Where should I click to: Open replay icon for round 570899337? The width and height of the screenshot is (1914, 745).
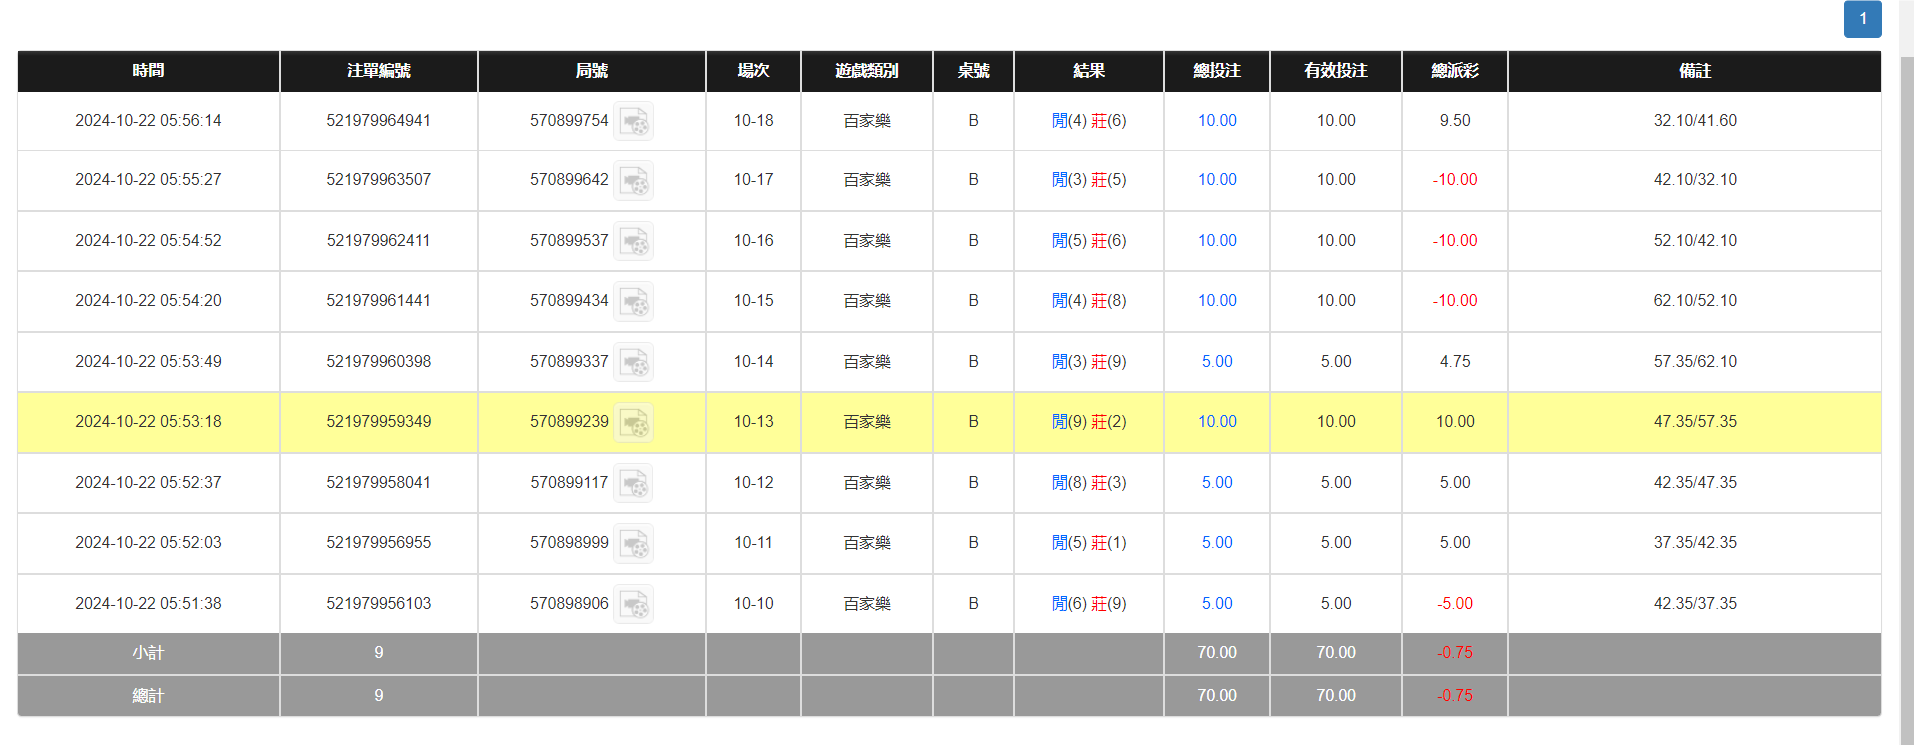tap(633, 362)
